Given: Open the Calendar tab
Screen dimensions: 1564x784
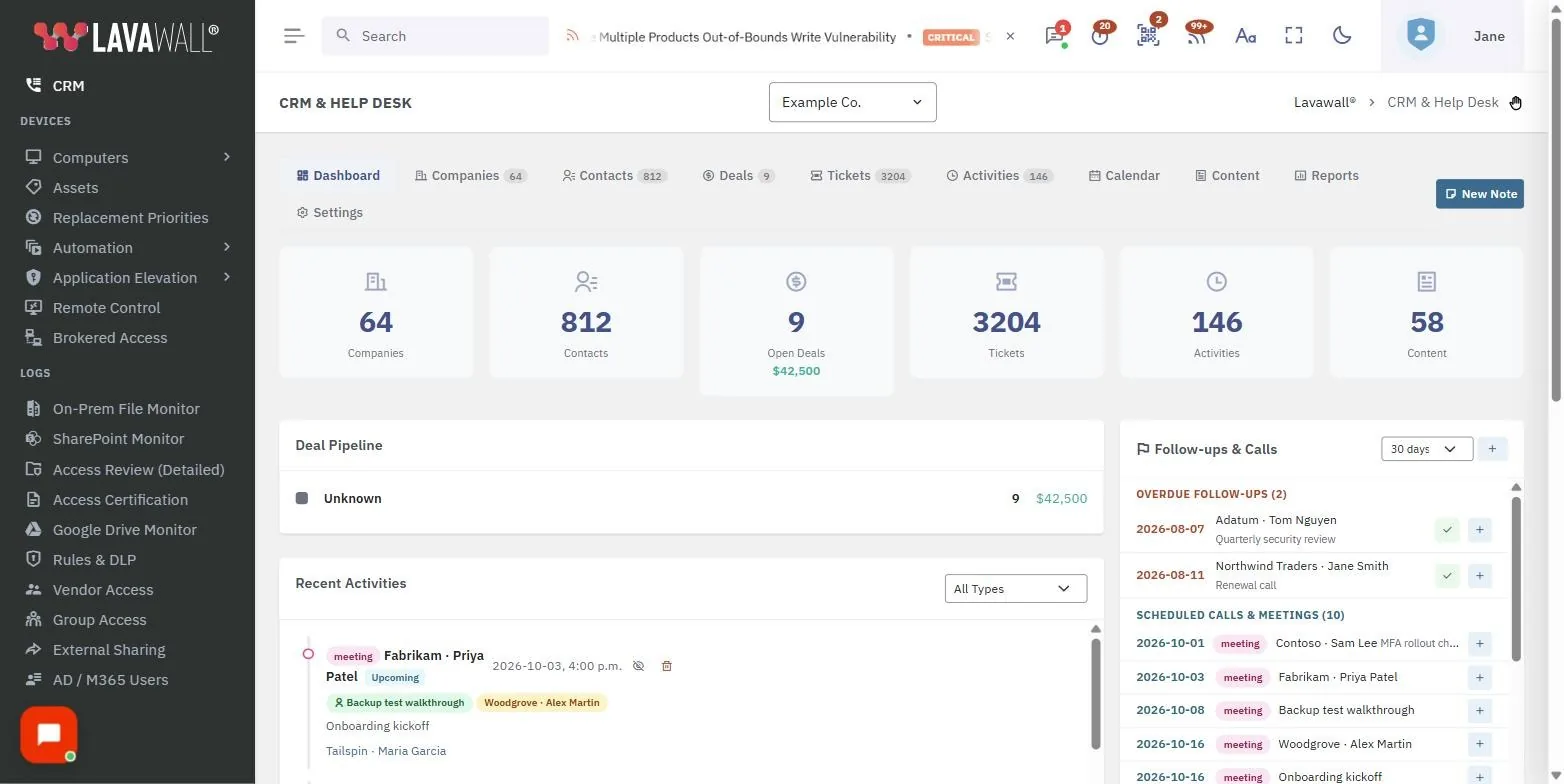Looking at the screenshot, I should pos(1124,176).
